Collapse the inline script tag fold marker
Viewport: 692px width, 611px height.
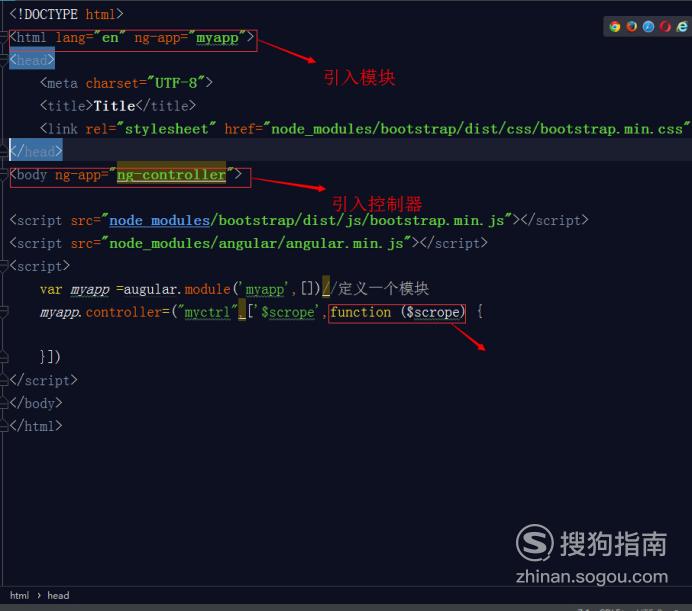click(x=4, y=266)
